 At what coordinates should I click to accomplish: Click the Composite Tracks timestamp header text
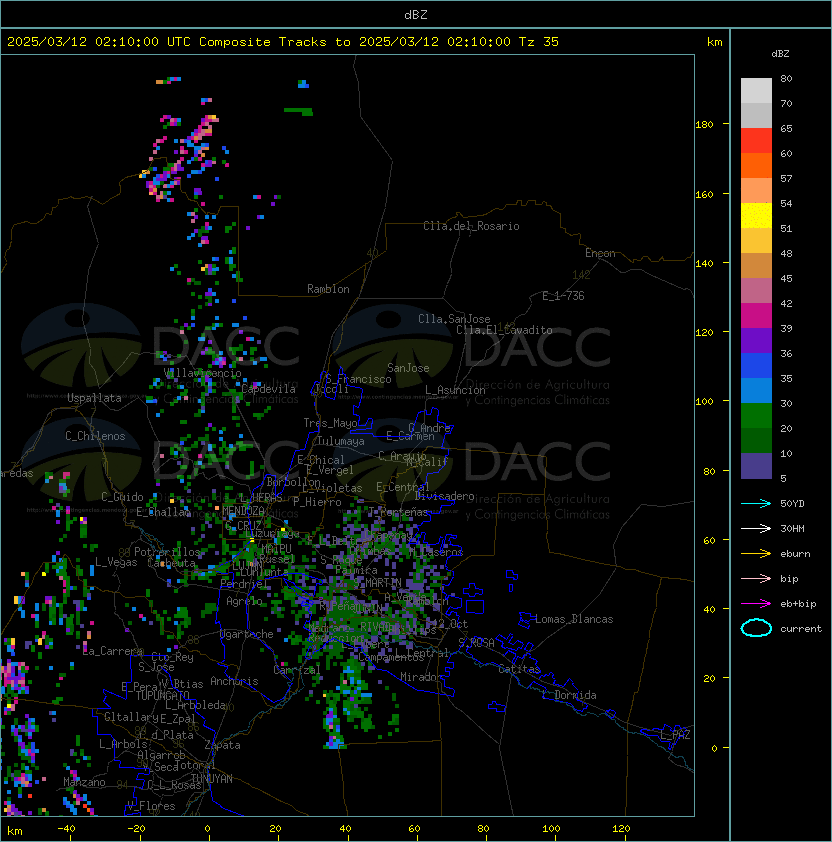pos(283,42)
